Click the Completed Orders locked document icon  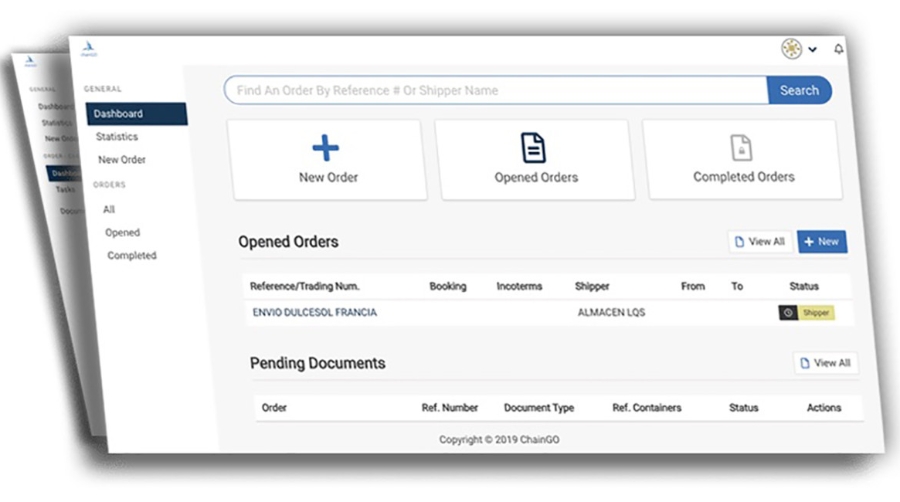tap(742, 147)
